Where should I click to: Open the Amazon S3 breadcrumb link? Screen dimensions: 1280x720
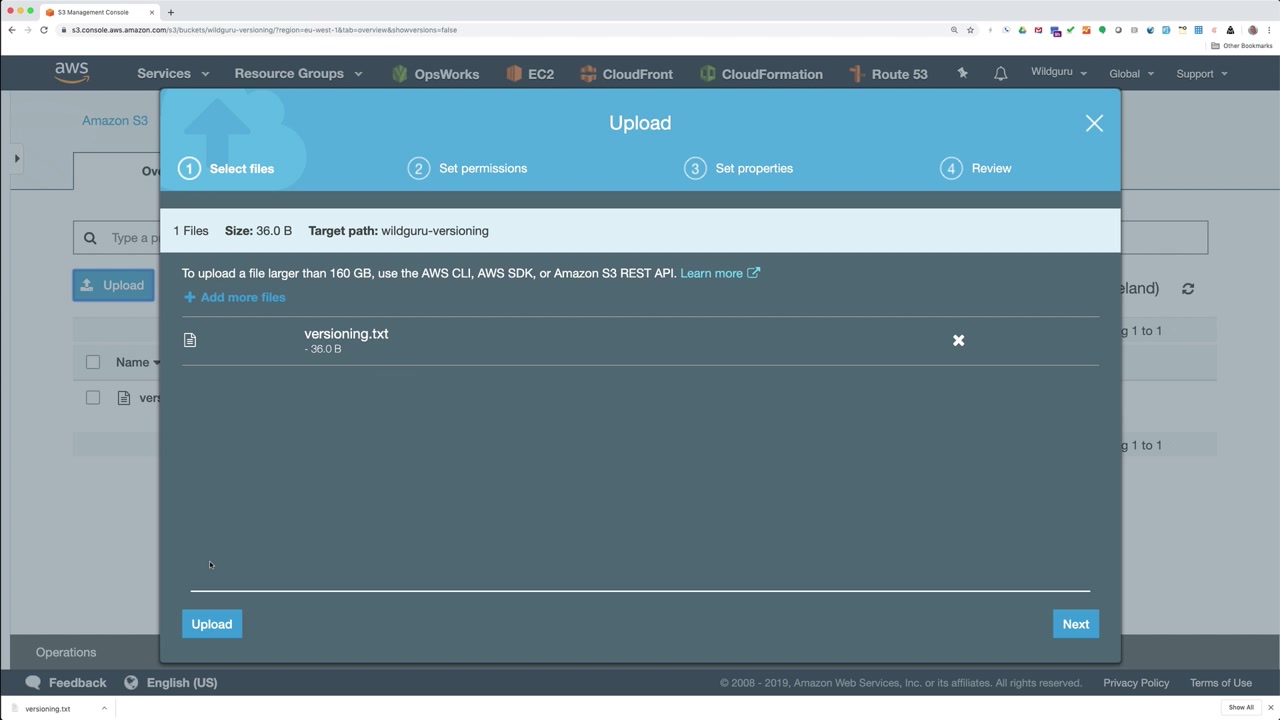tap(115, 121)
